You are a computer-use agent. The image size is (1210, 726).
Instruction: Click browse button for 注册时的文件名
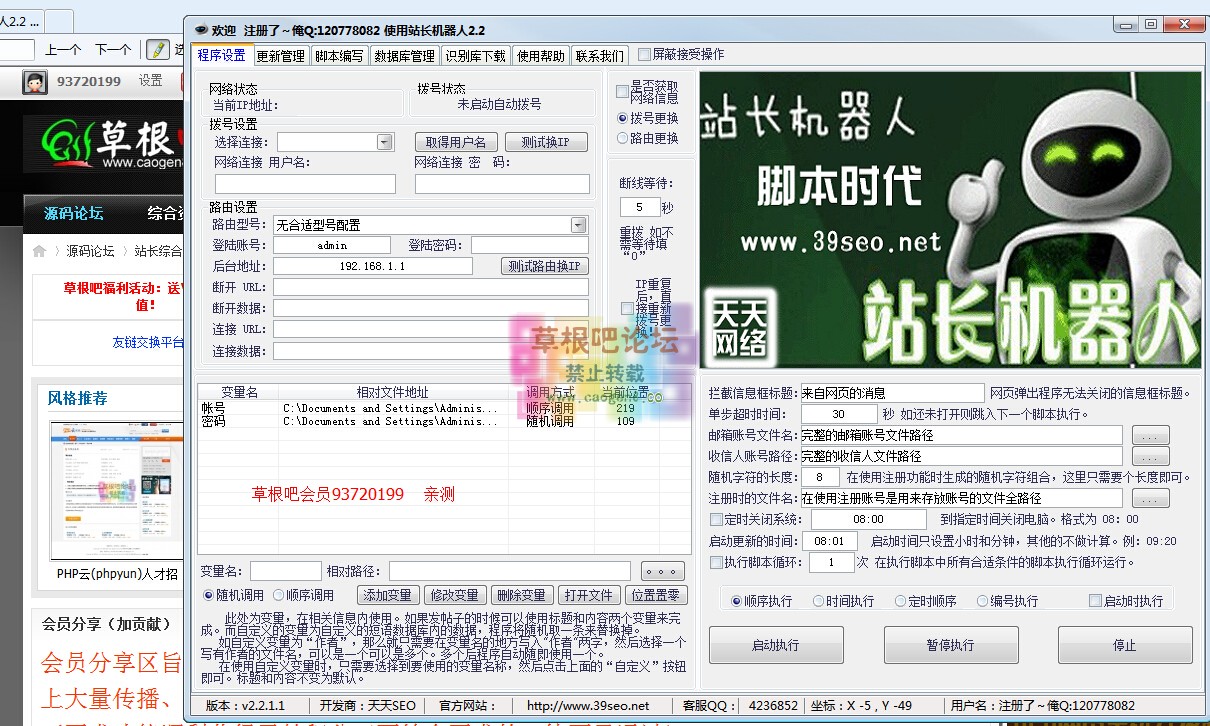pos(1150,498)
